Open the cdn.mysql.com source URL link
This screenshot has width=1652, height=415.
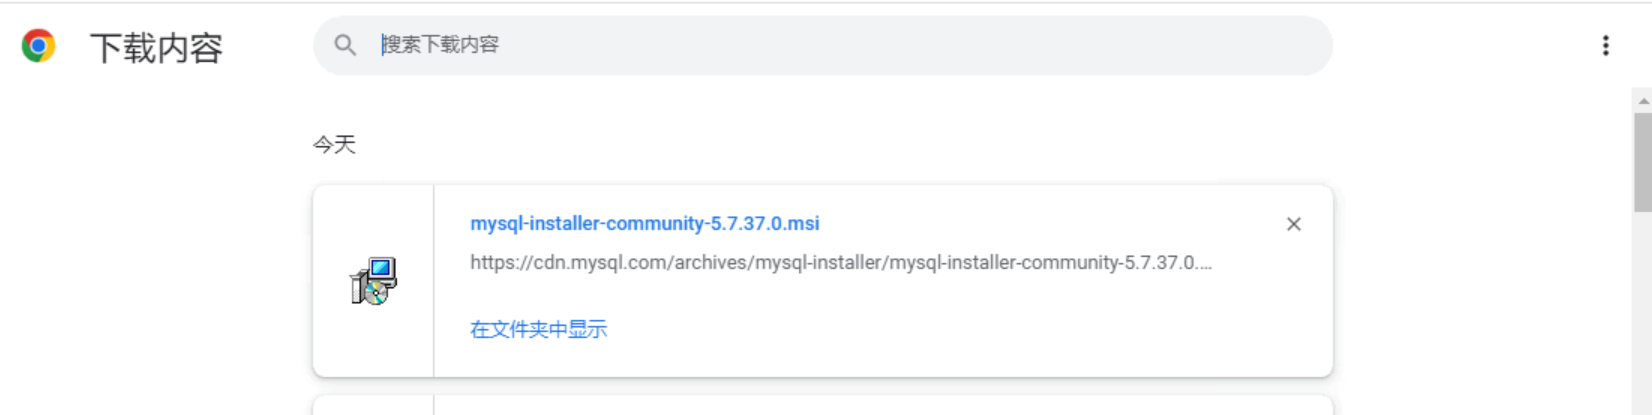tap(840, 263)
